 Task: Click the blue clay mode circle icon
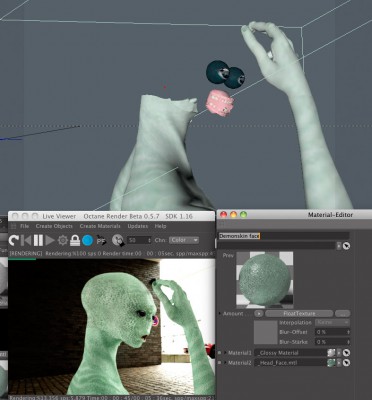(87, 240)
